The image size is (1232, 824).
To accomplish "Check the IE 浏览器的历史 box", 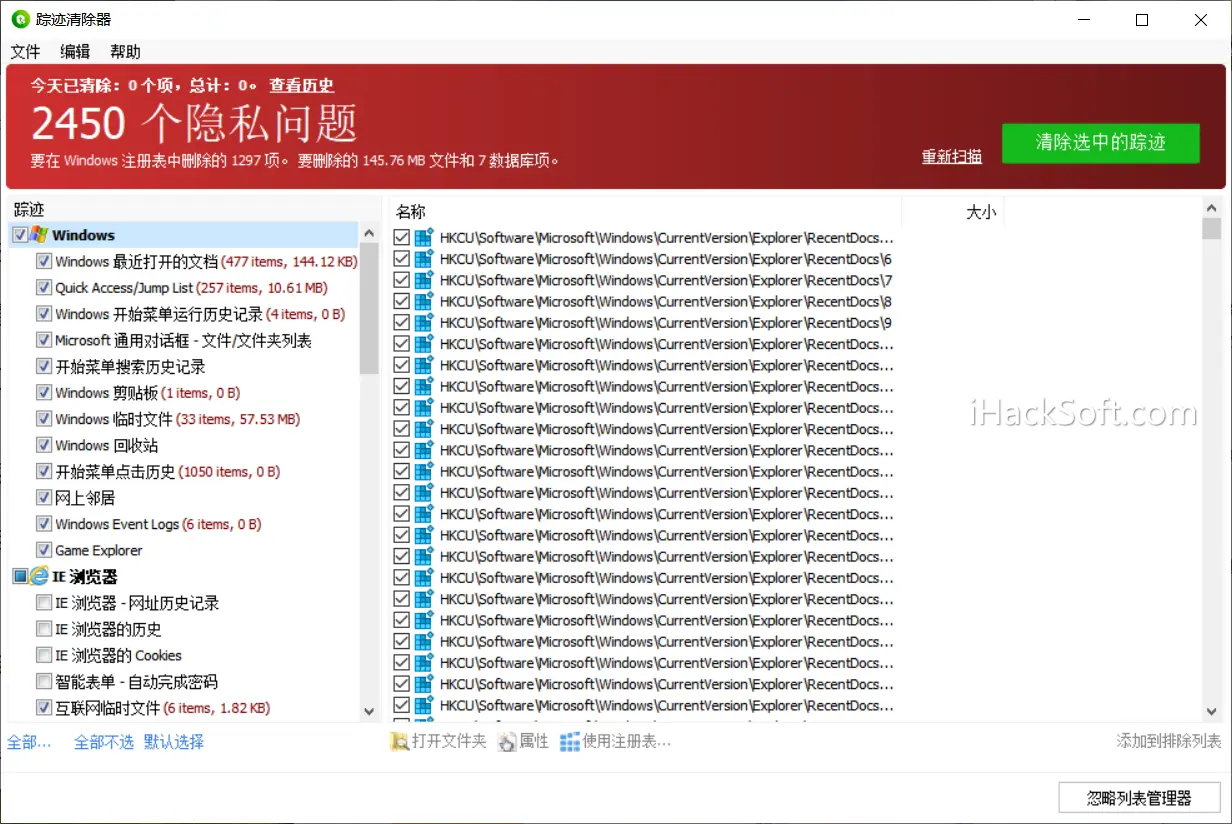I will point(44,629).
